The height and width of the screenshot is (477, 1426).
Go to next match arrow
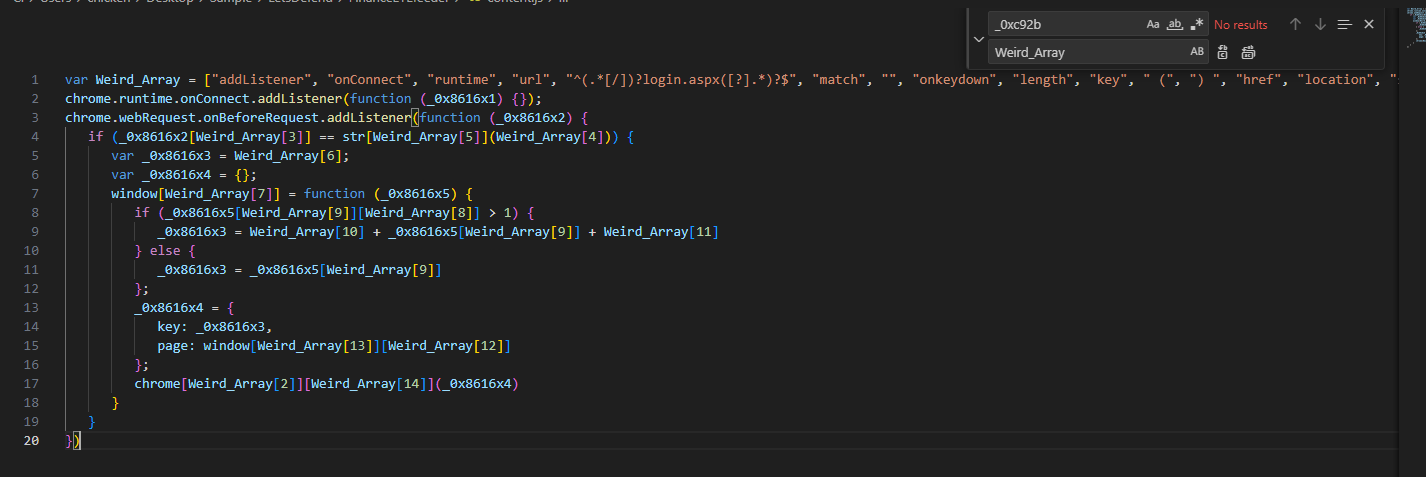[x=1320, y=25]
